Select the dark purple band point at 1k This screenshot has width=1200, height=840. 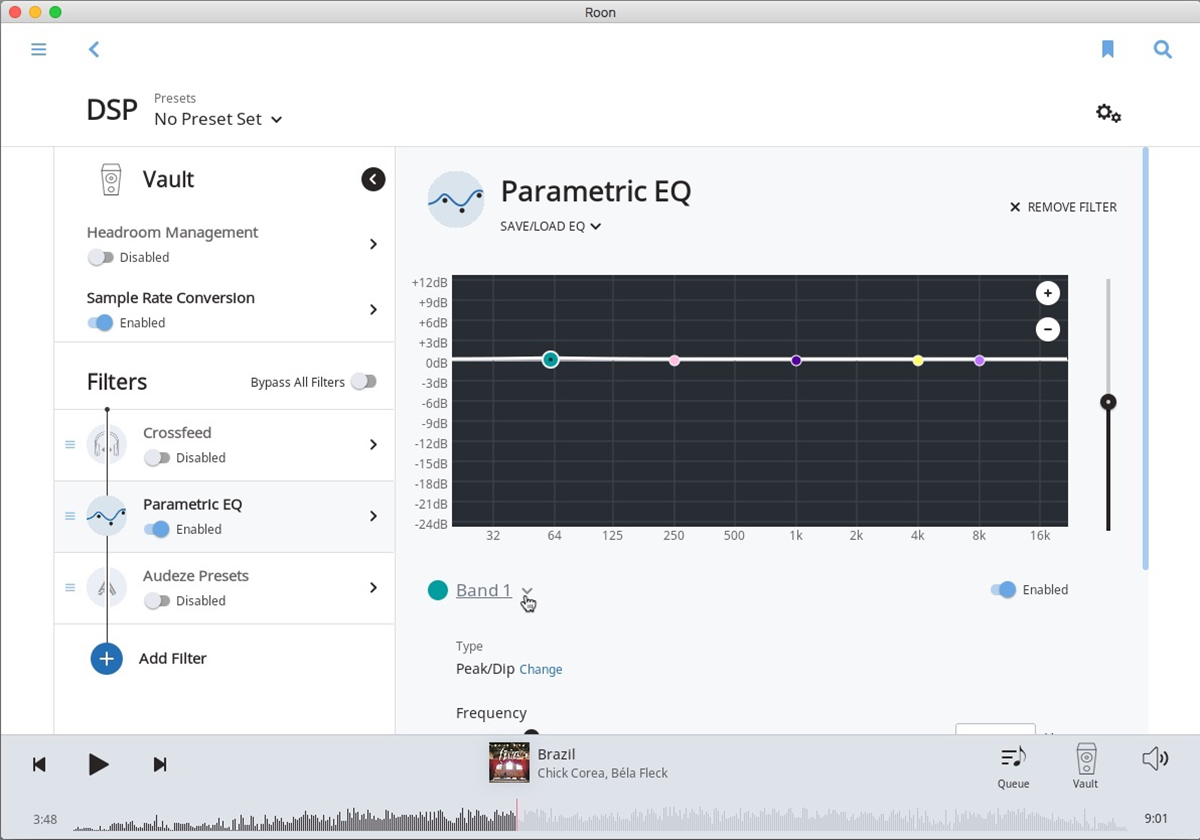pyautogui.click(x=796, y=360)
